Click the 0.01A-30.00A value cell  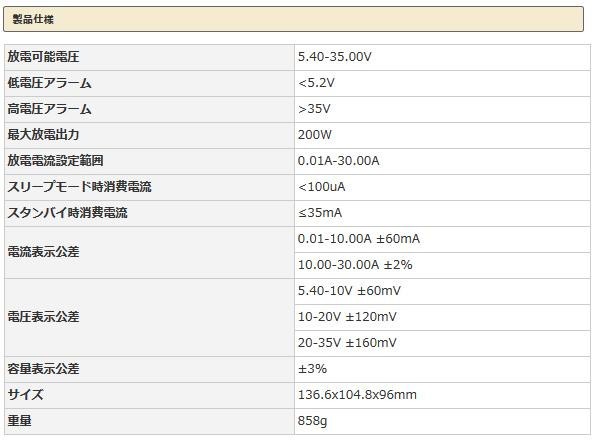point(338,161)
